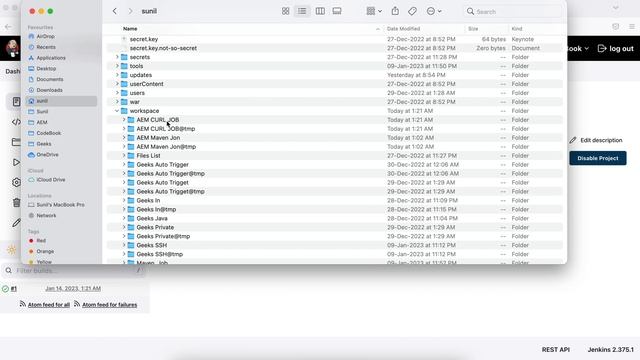Expand the secrets folder

117,57
